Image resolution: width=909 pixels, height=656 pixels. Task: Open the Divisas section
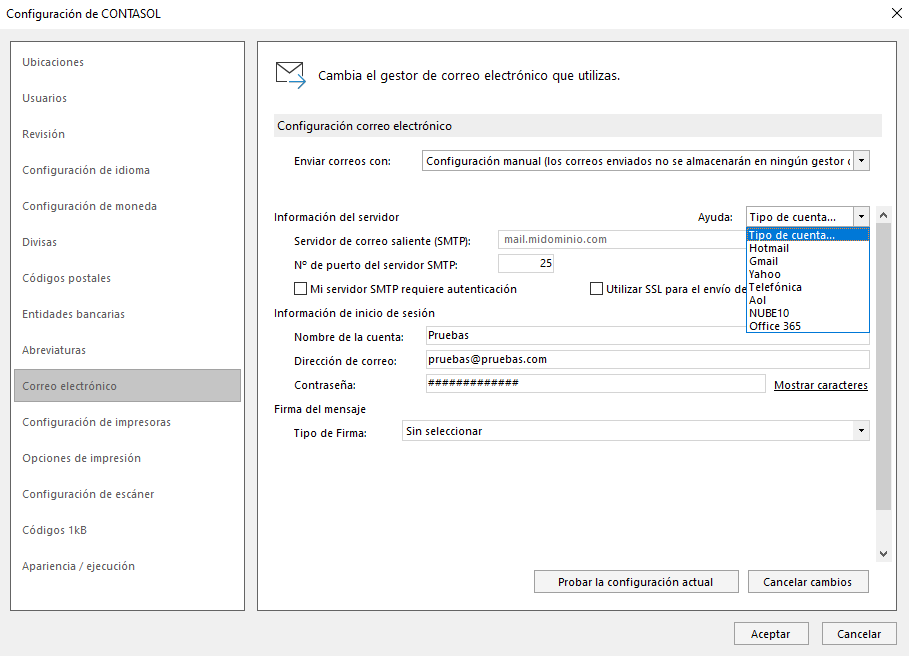tap(39, 242)
